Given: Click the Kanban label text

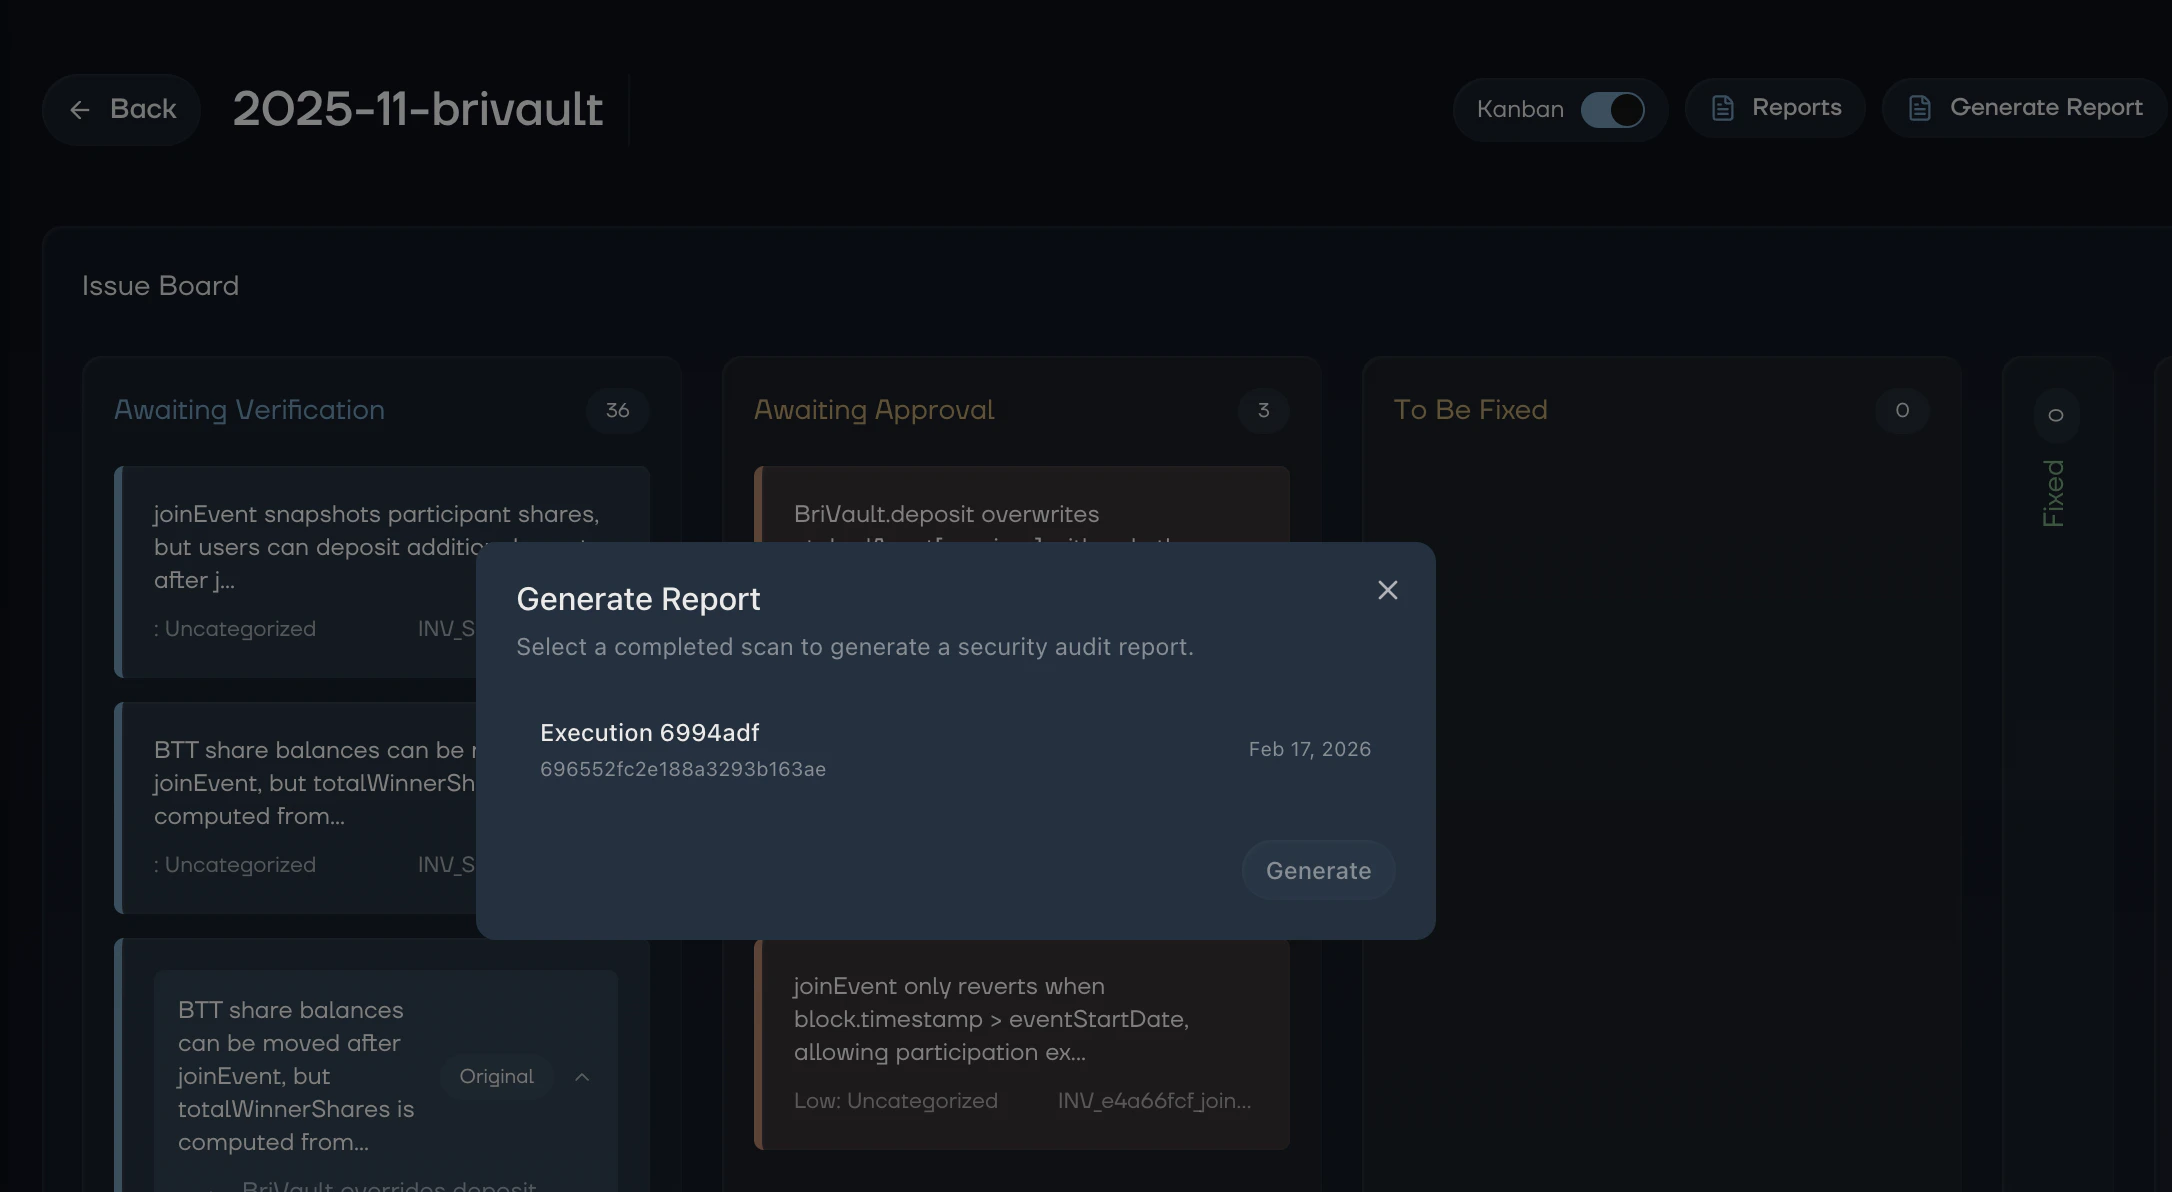Looking at the screenshot, I should (x=1520, y=110).
